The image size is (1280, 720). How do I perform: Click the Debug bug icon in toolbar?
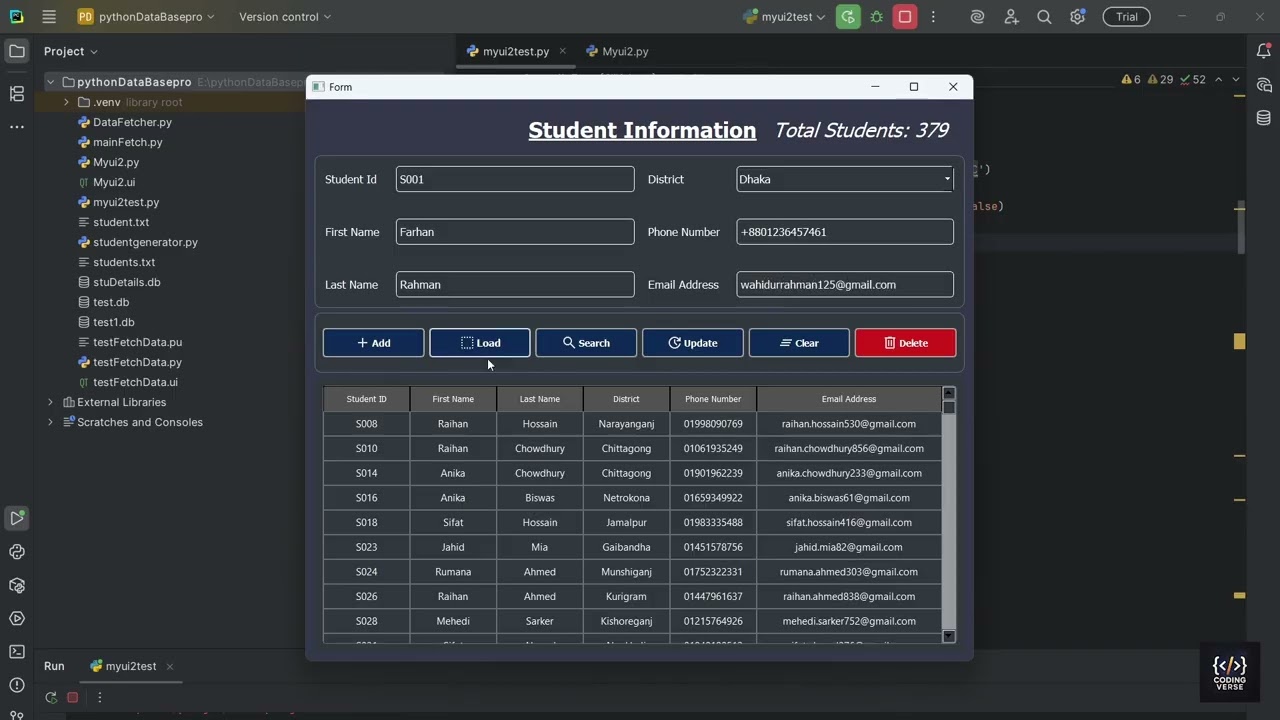(x=877, y=17)
